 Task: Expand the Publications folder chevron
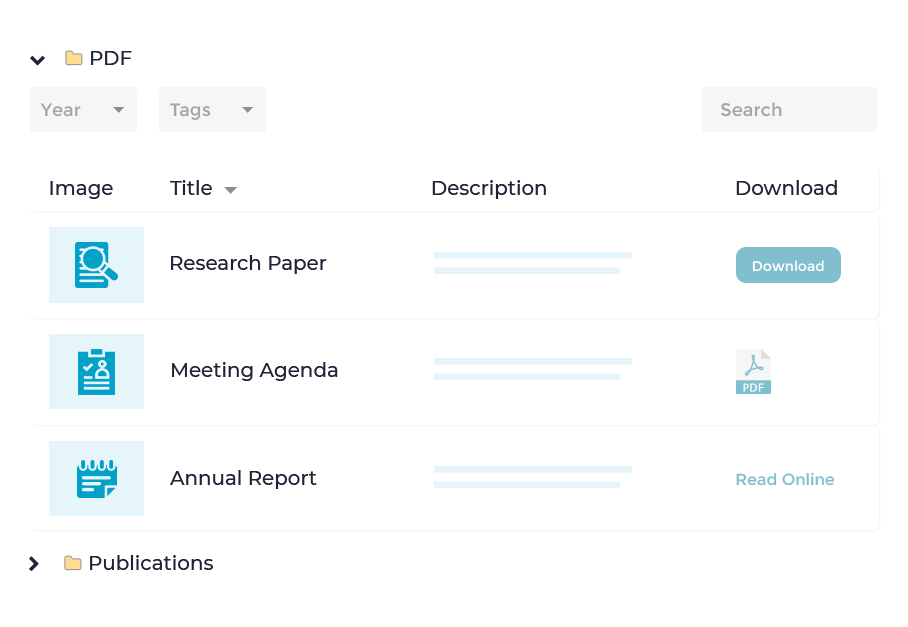(34, 564)
